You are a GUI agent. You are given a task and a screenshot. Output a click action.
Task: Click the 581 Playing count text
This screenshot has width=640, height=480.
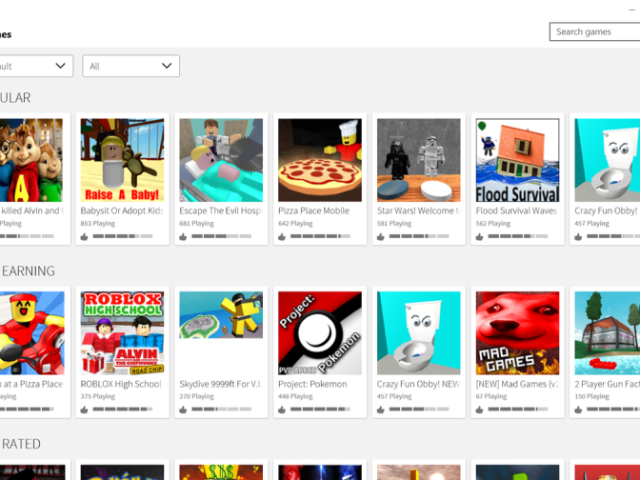[394, 224]
